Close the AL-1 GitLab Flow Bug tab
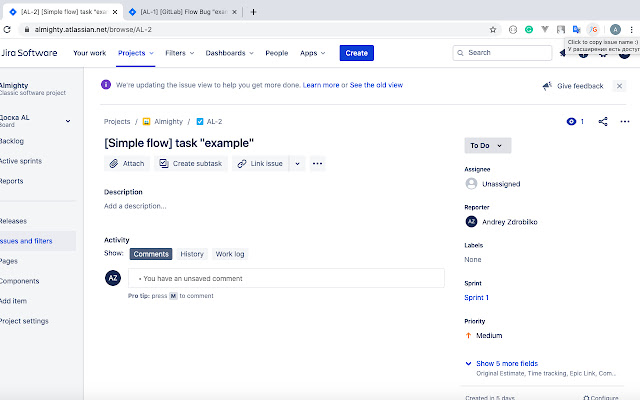This screenshot has width=640, height=400. [x=234, y=12]
